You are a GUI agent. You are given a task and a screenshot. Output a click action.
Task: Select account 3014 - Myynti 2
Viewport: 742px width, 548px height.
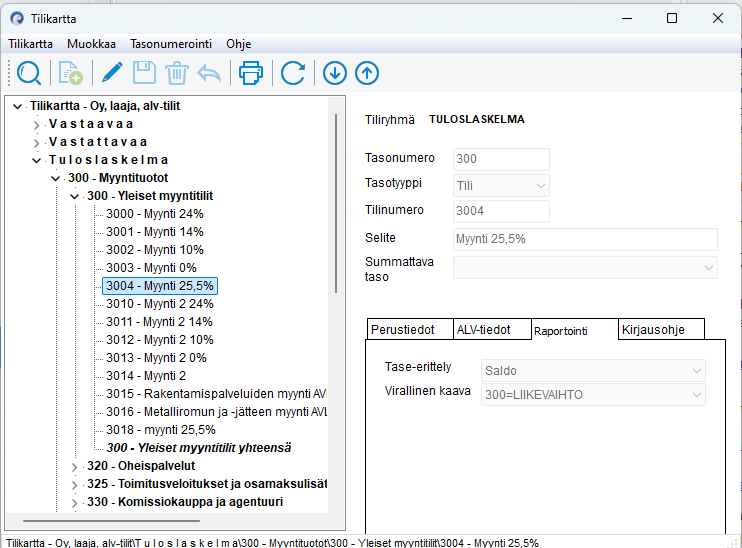[146, 376]
